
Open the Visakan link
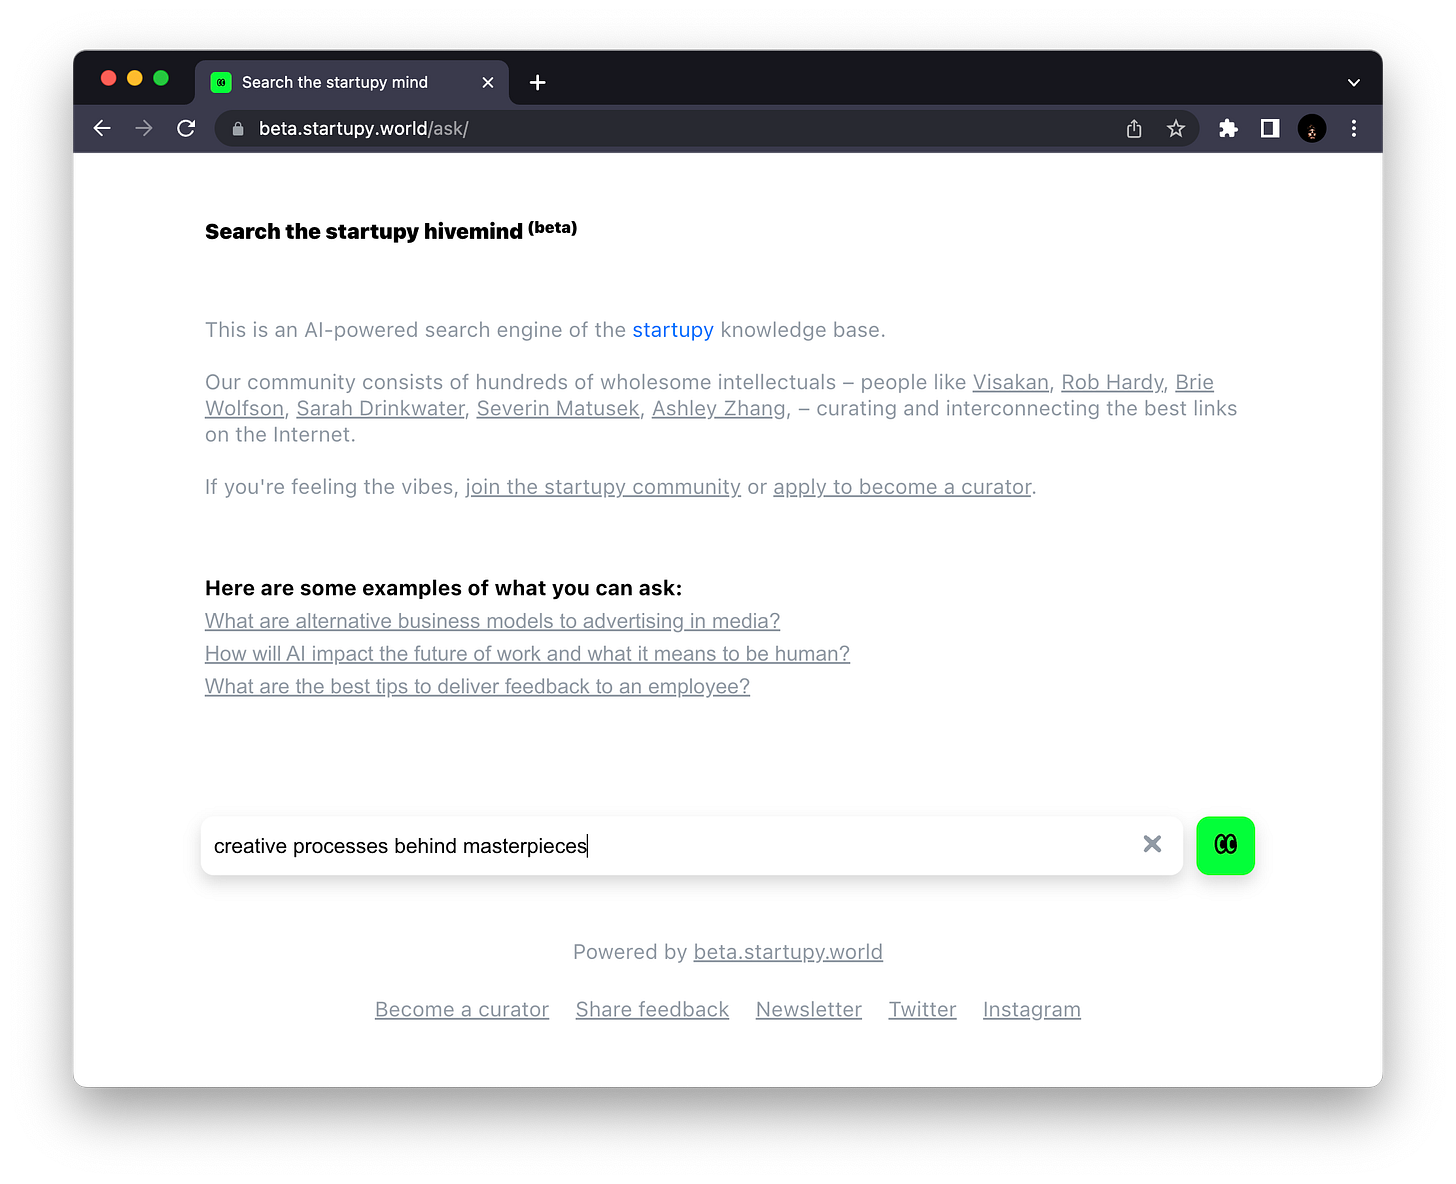tap(1011, 382)
